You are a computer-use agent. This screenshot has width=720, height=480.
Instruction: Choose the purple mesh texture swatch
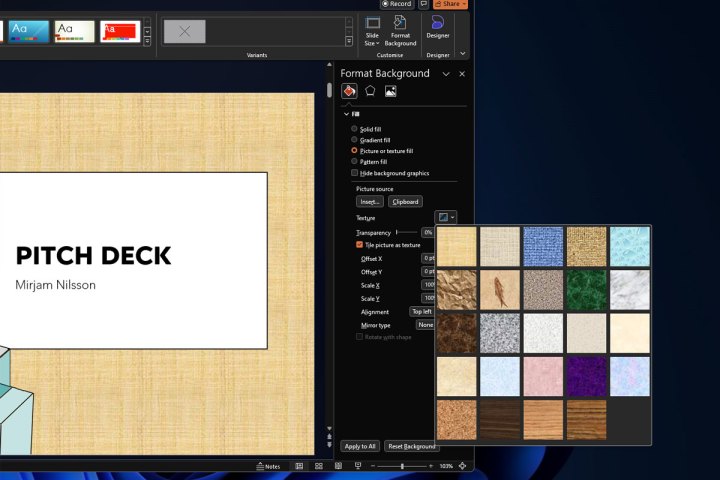coord(587,377)
